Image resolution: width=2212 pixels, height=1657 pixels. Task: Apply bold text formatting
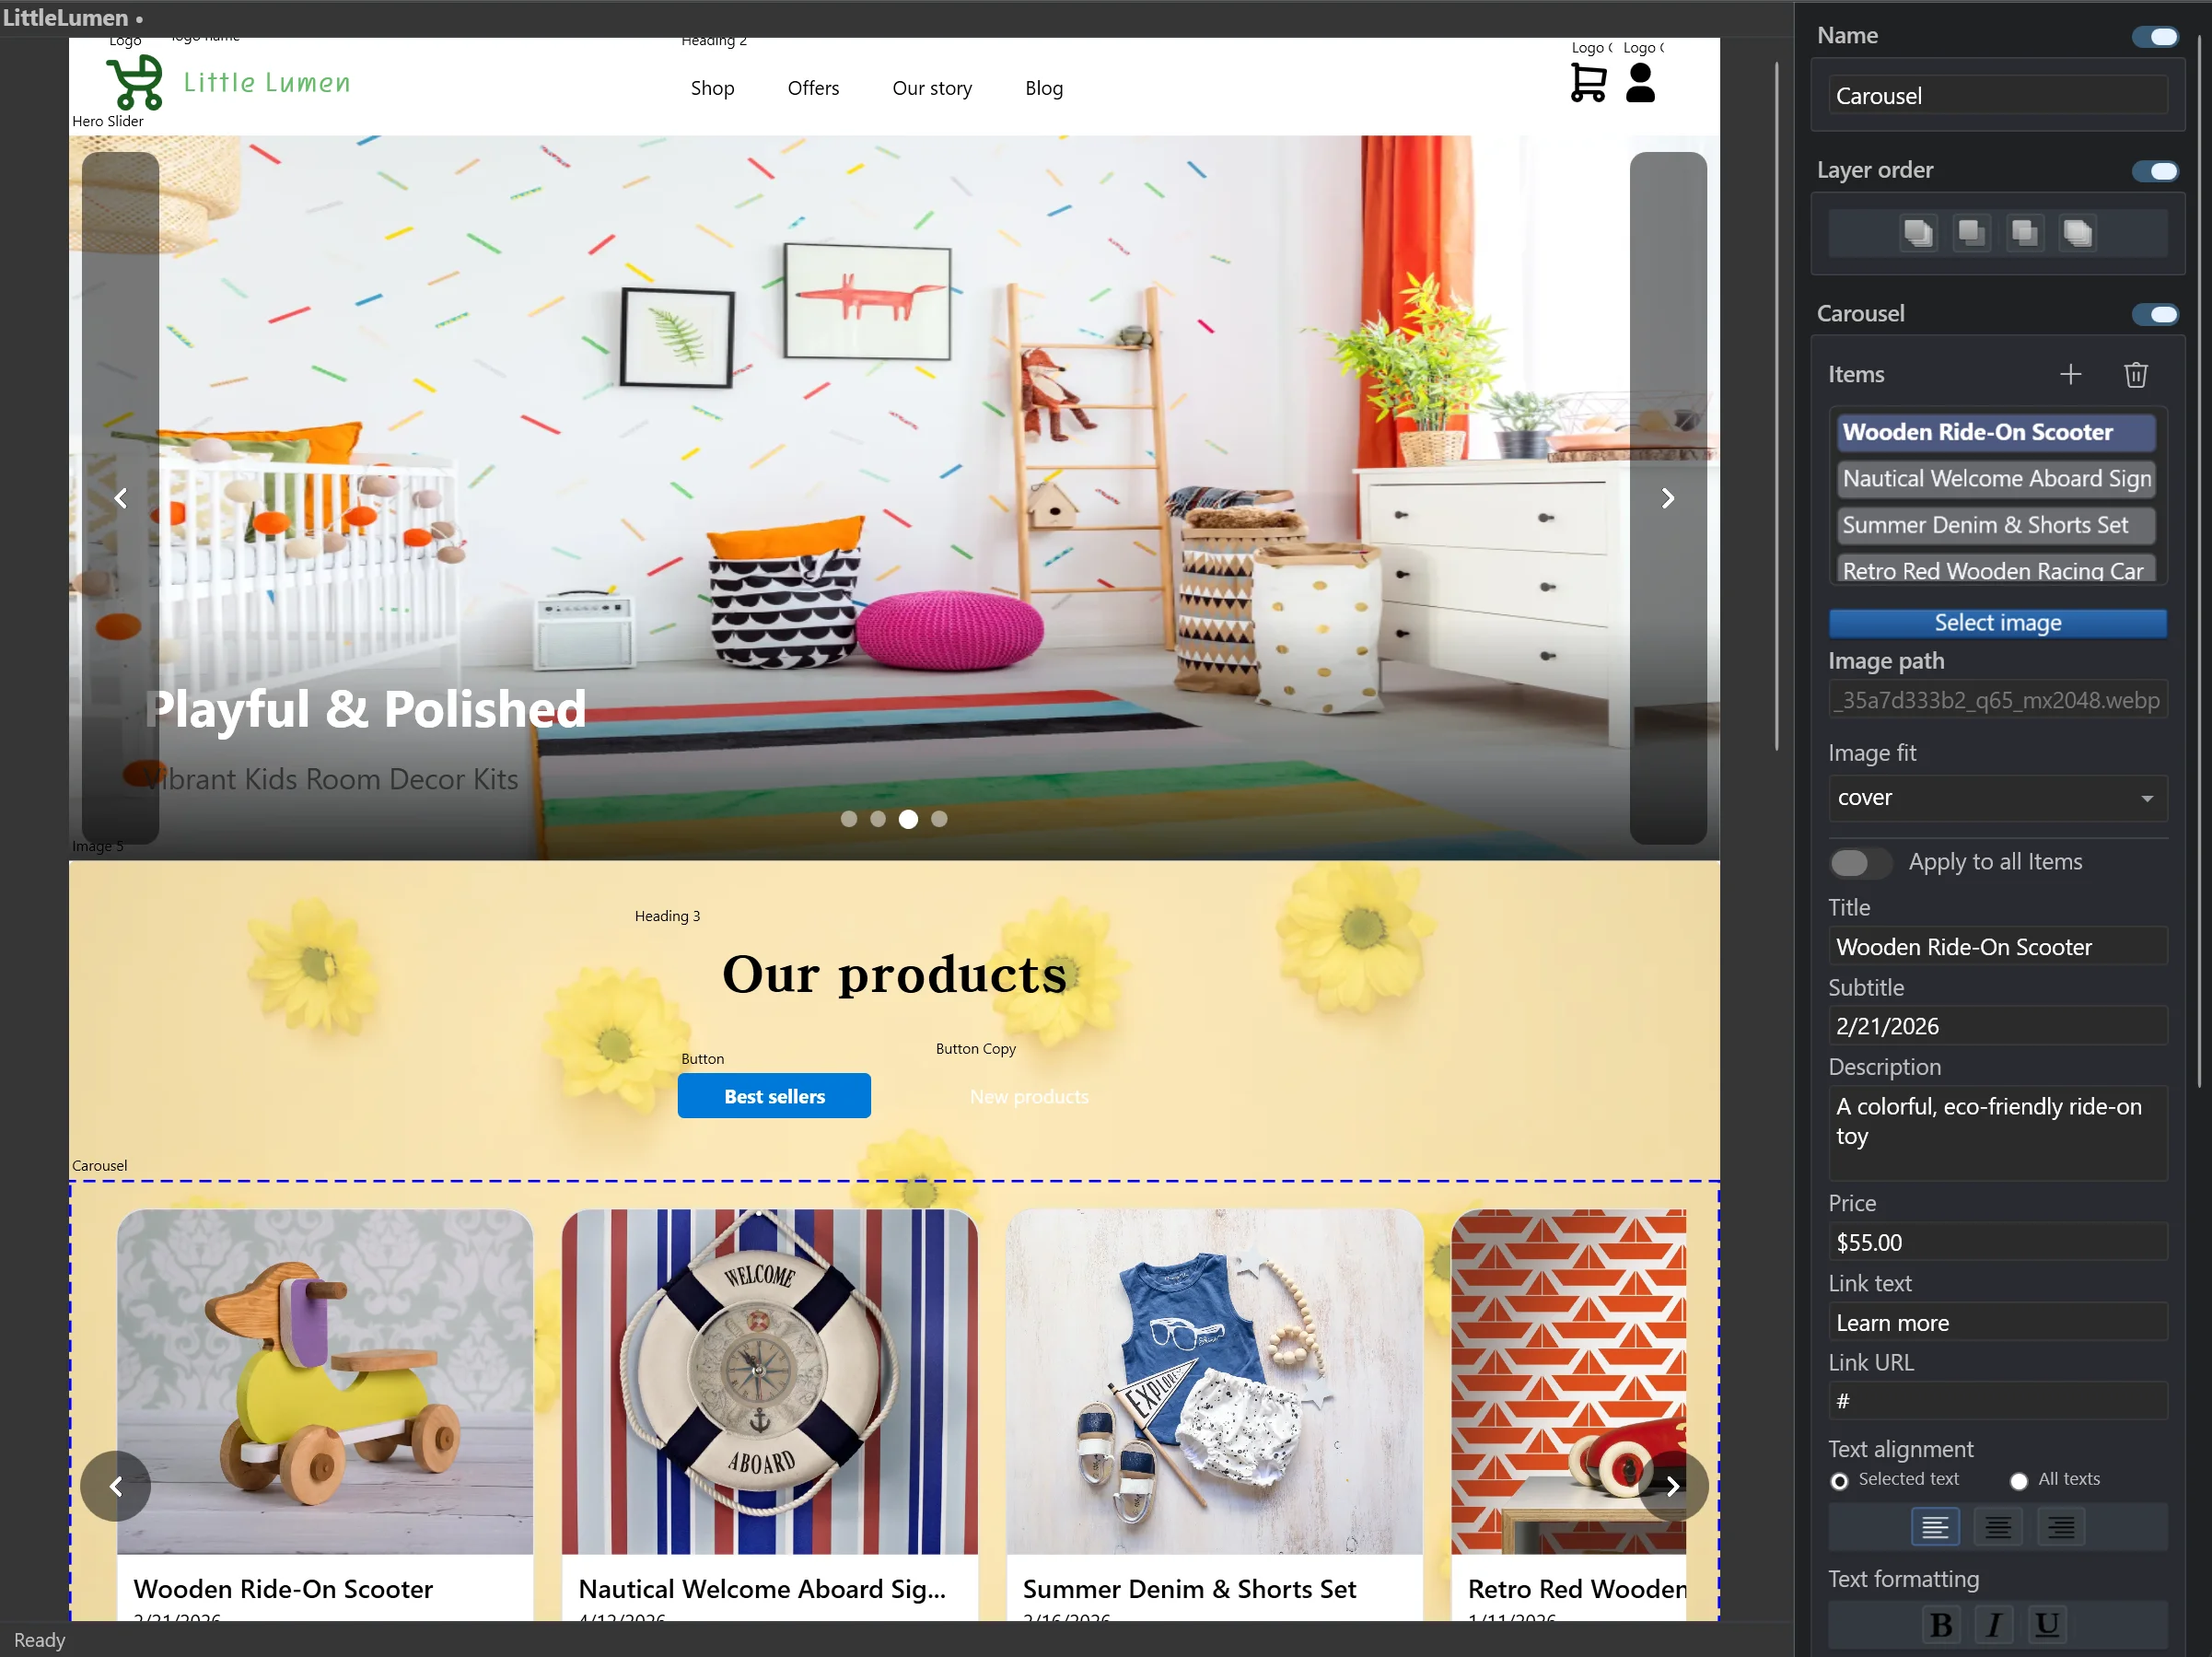point(1941,1626)
